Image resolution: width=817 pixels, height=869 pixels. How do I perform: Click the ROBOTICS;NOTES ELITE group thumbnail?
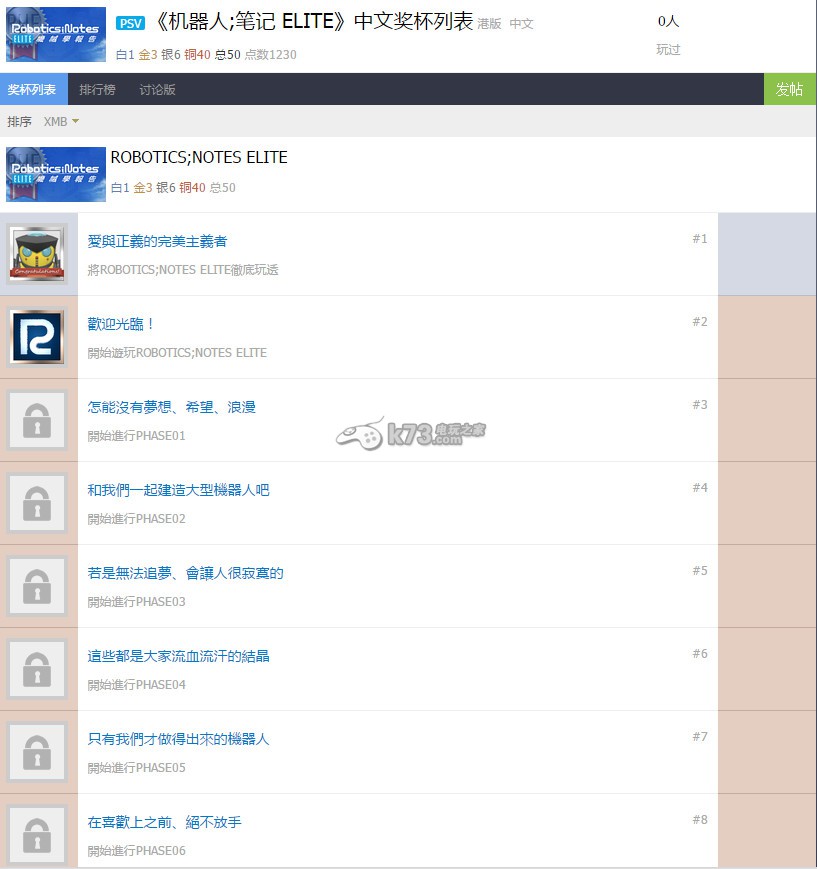56,174
